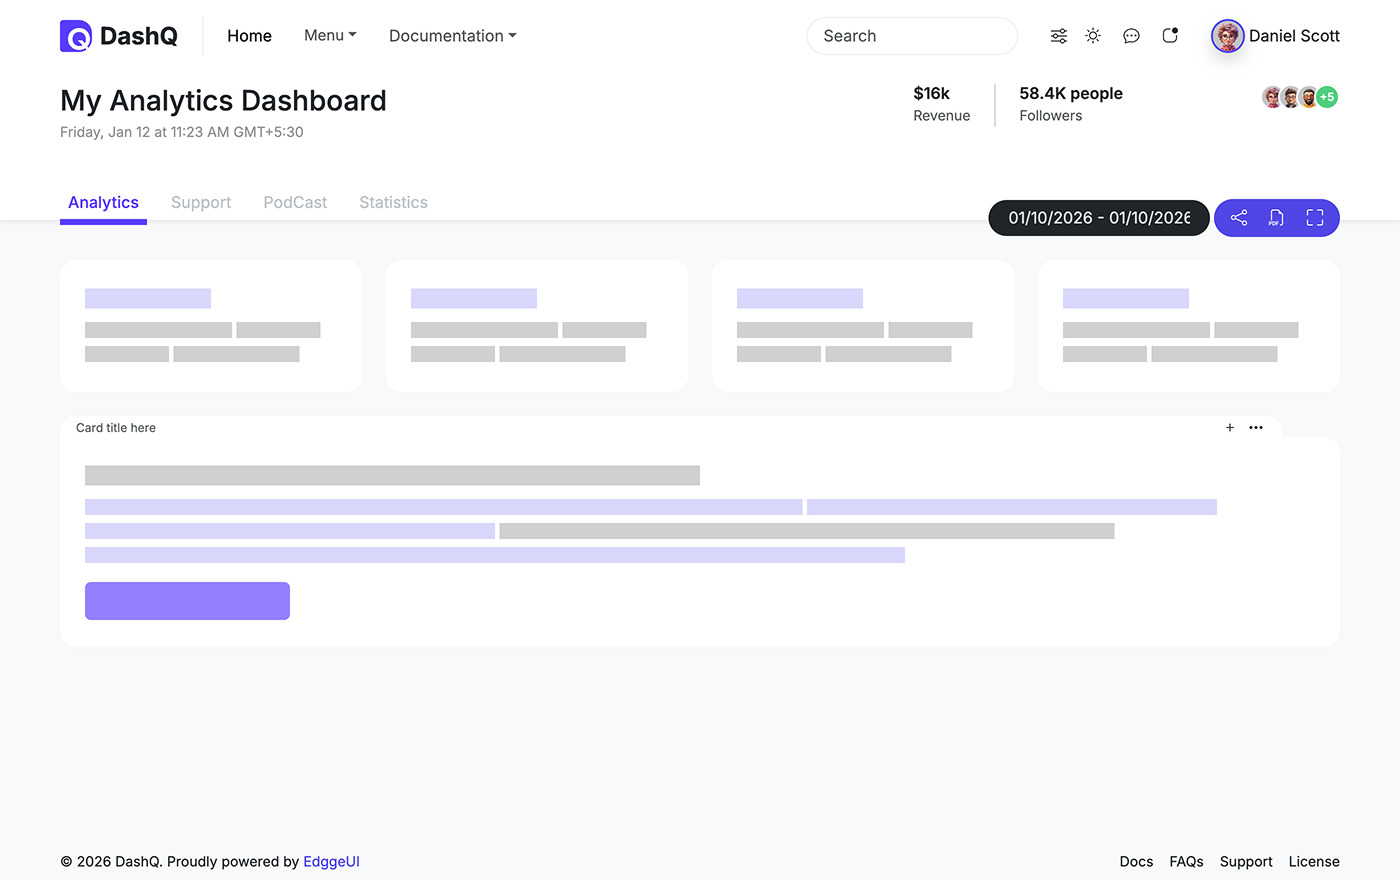Click inside the Search field
The width and height of the screenshot is (1400, 880).
click(911, 35)
